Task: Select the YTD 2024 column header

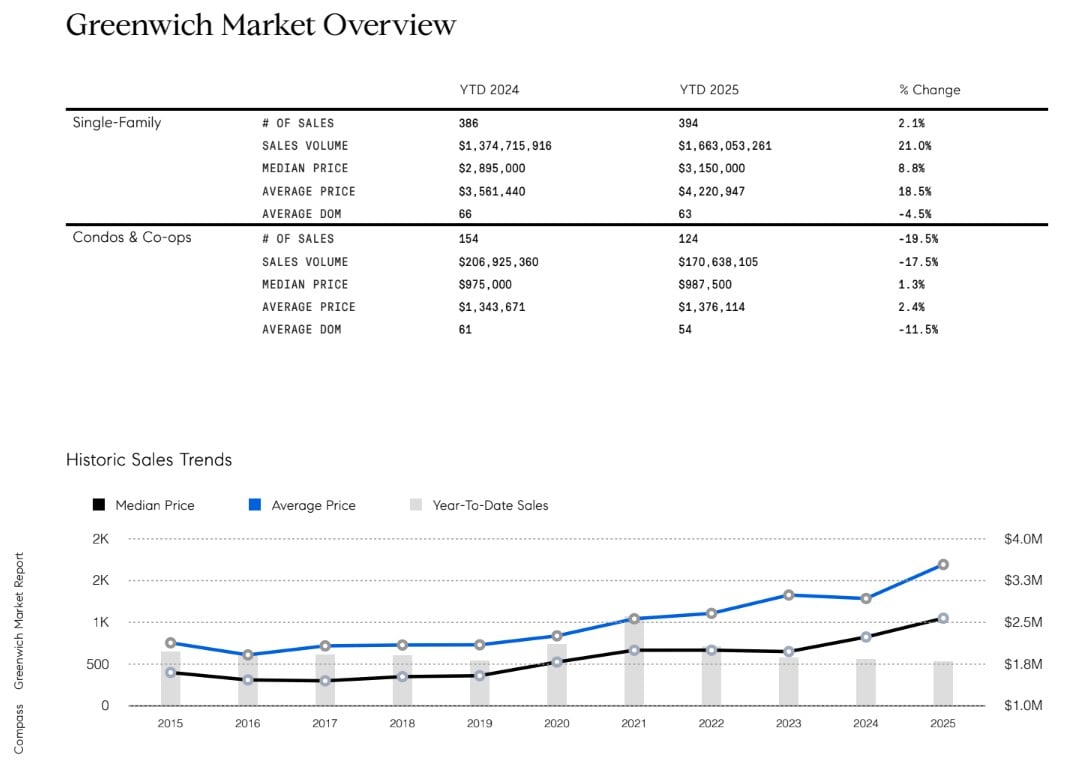Action: tap(489, 89)
